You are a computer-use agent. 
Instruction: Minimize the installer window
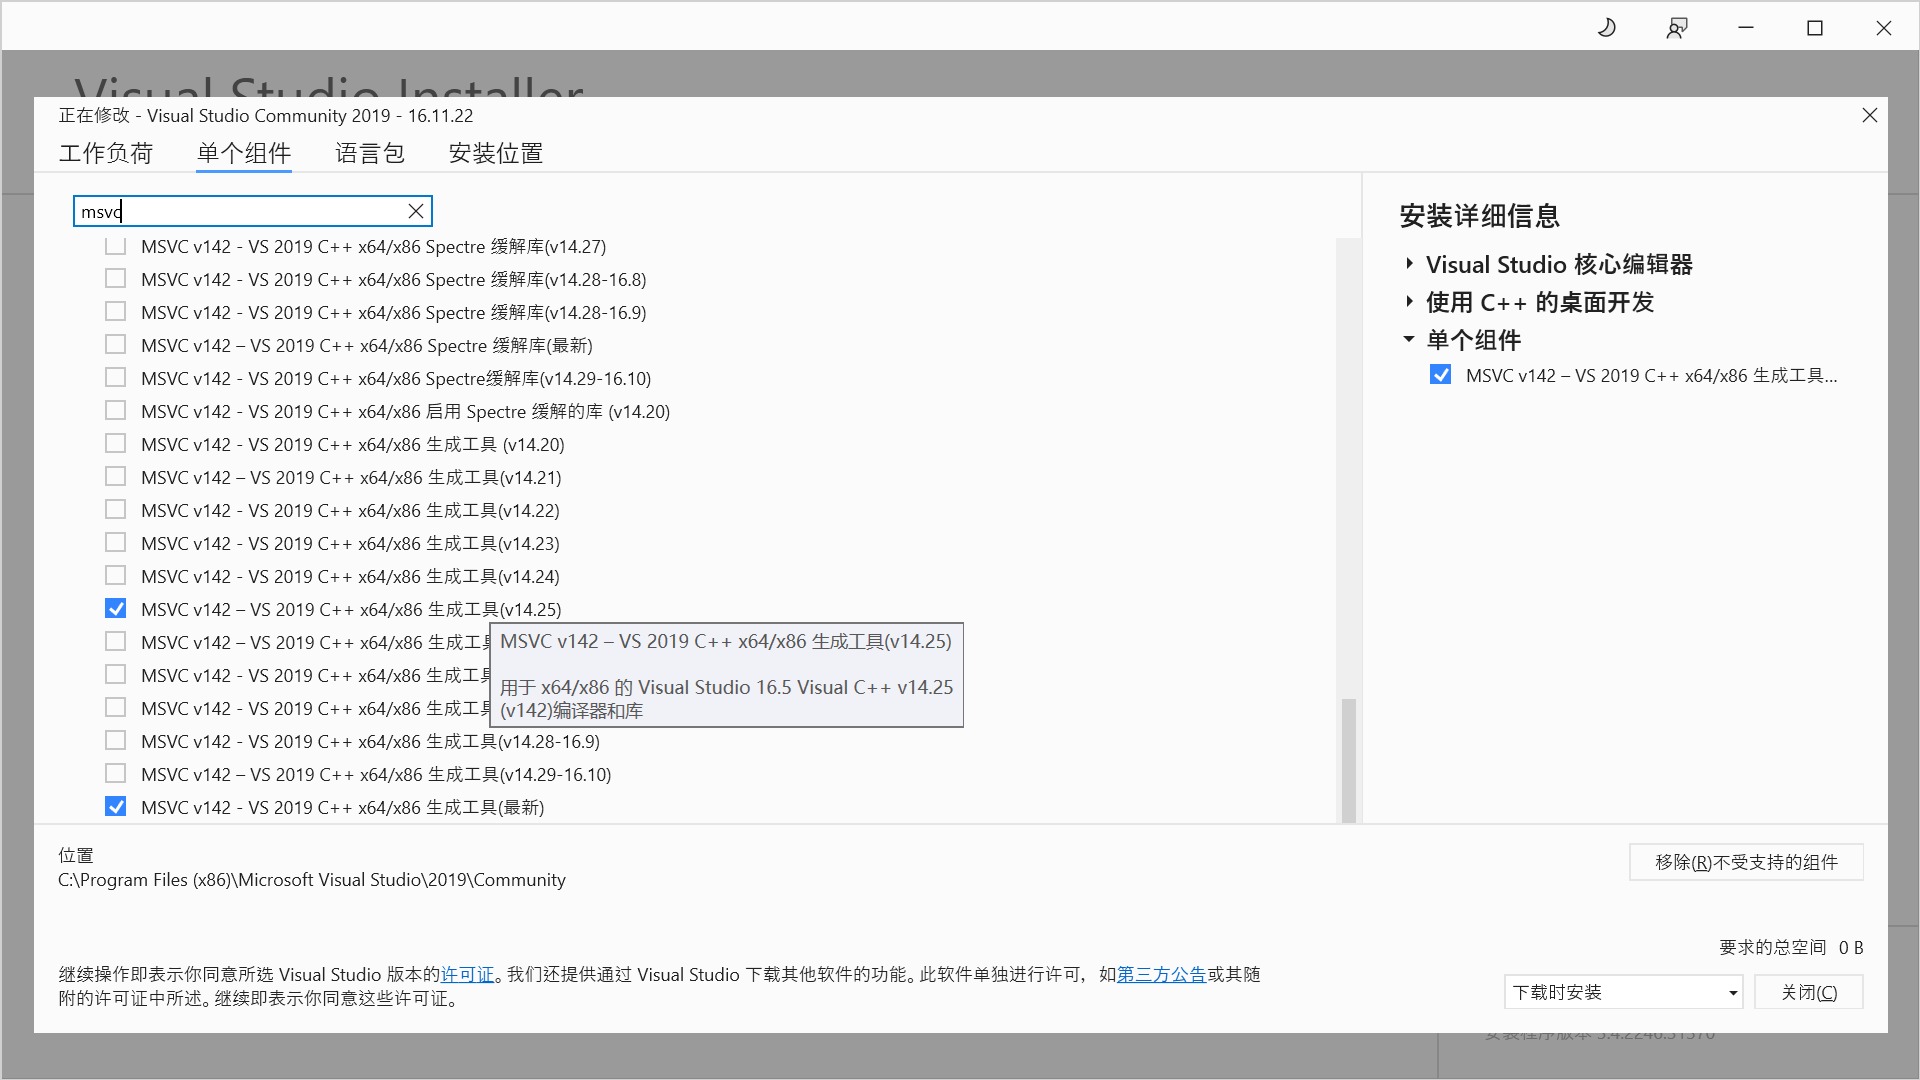pyautogui.click(x=1746, y=28)
